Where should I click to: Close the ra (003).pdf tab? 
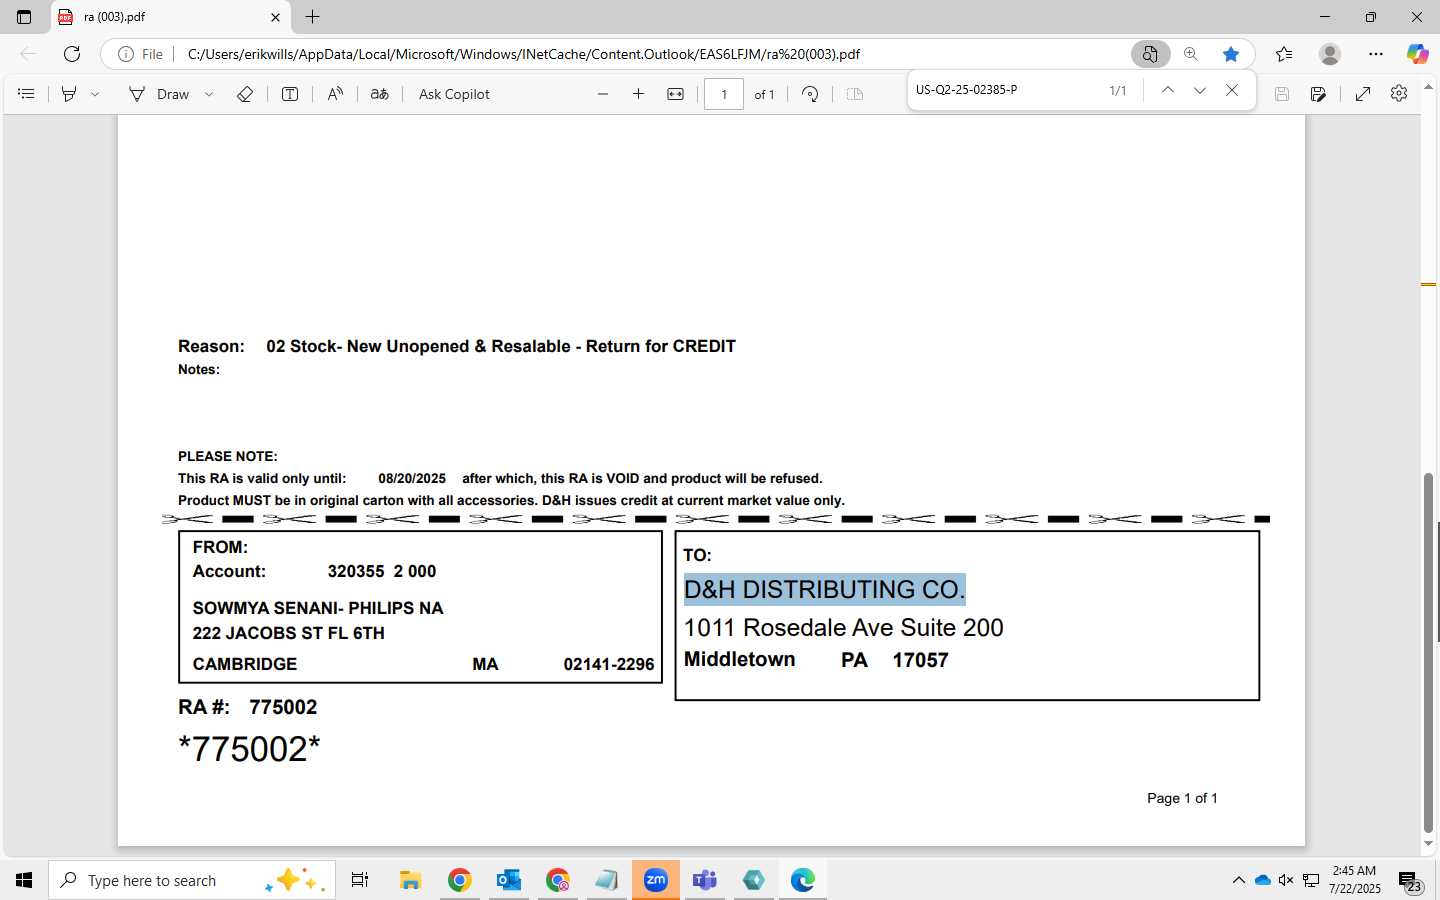[275, 17]
